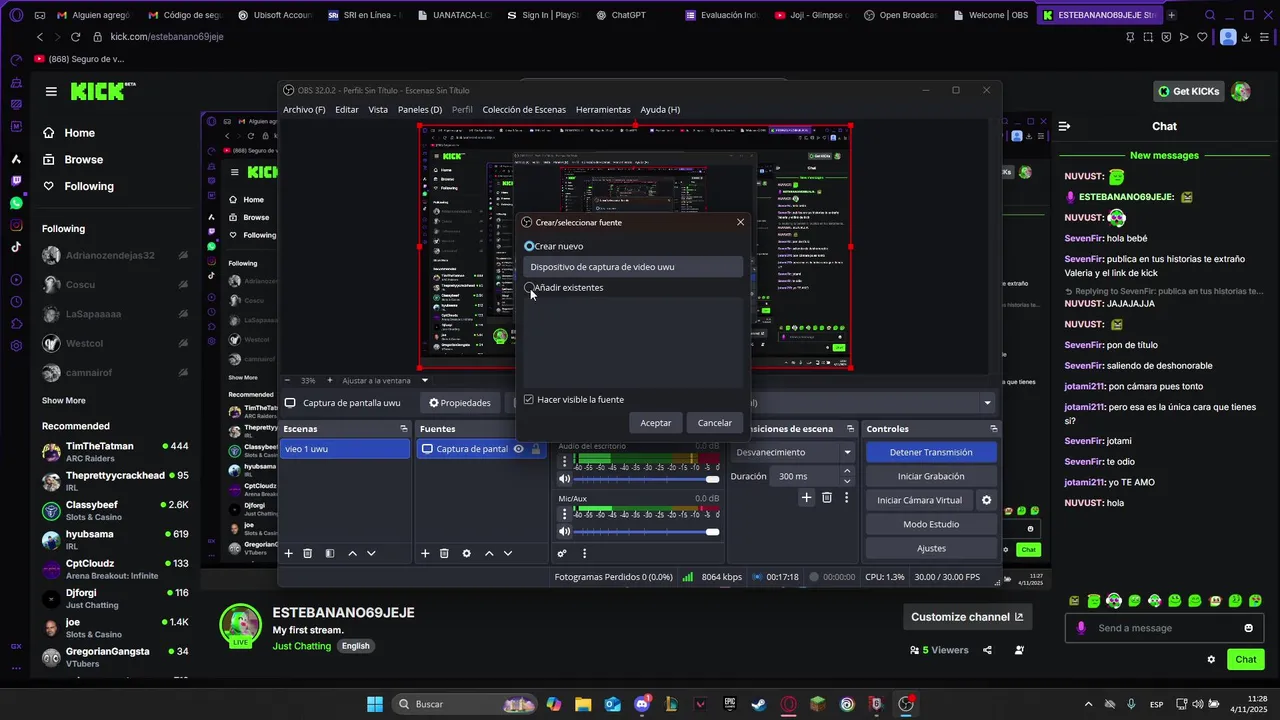The width and height of the screenshot is (1280, 720).
Task: Uncheck Hacer visible la fuente
Action: coord(529,399)
